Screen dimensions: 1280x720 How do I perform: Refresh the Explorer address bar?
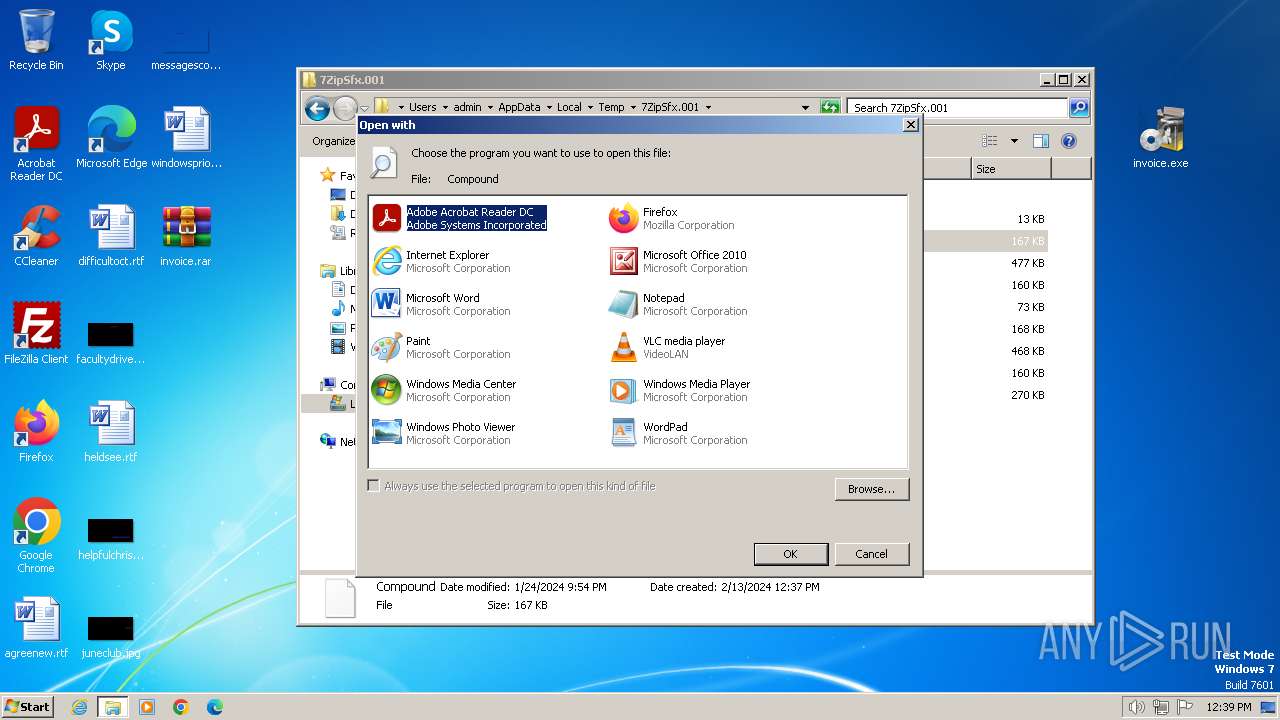coord(830,107)
